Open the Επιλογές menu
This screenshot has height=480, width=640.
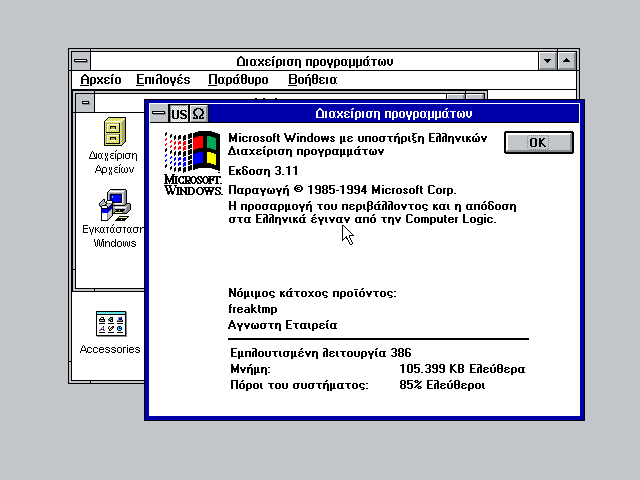coord(163,80)
